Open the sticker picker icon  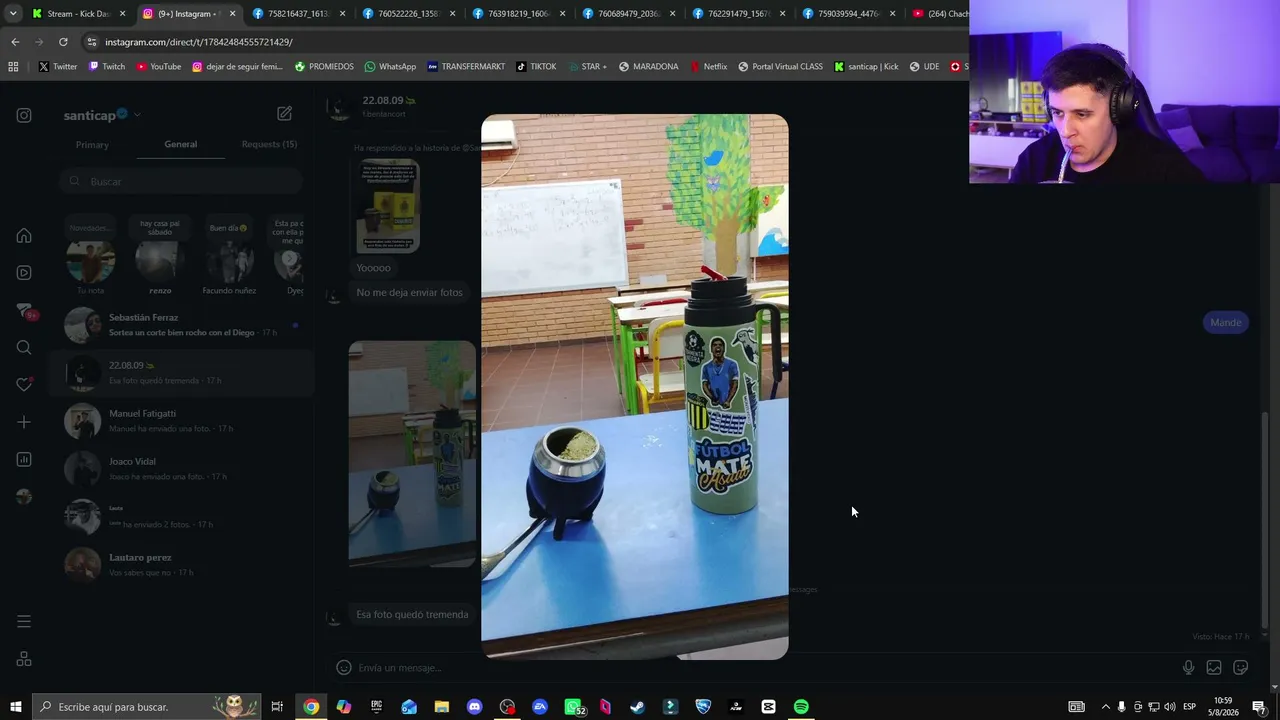(x=1241, y=668)
